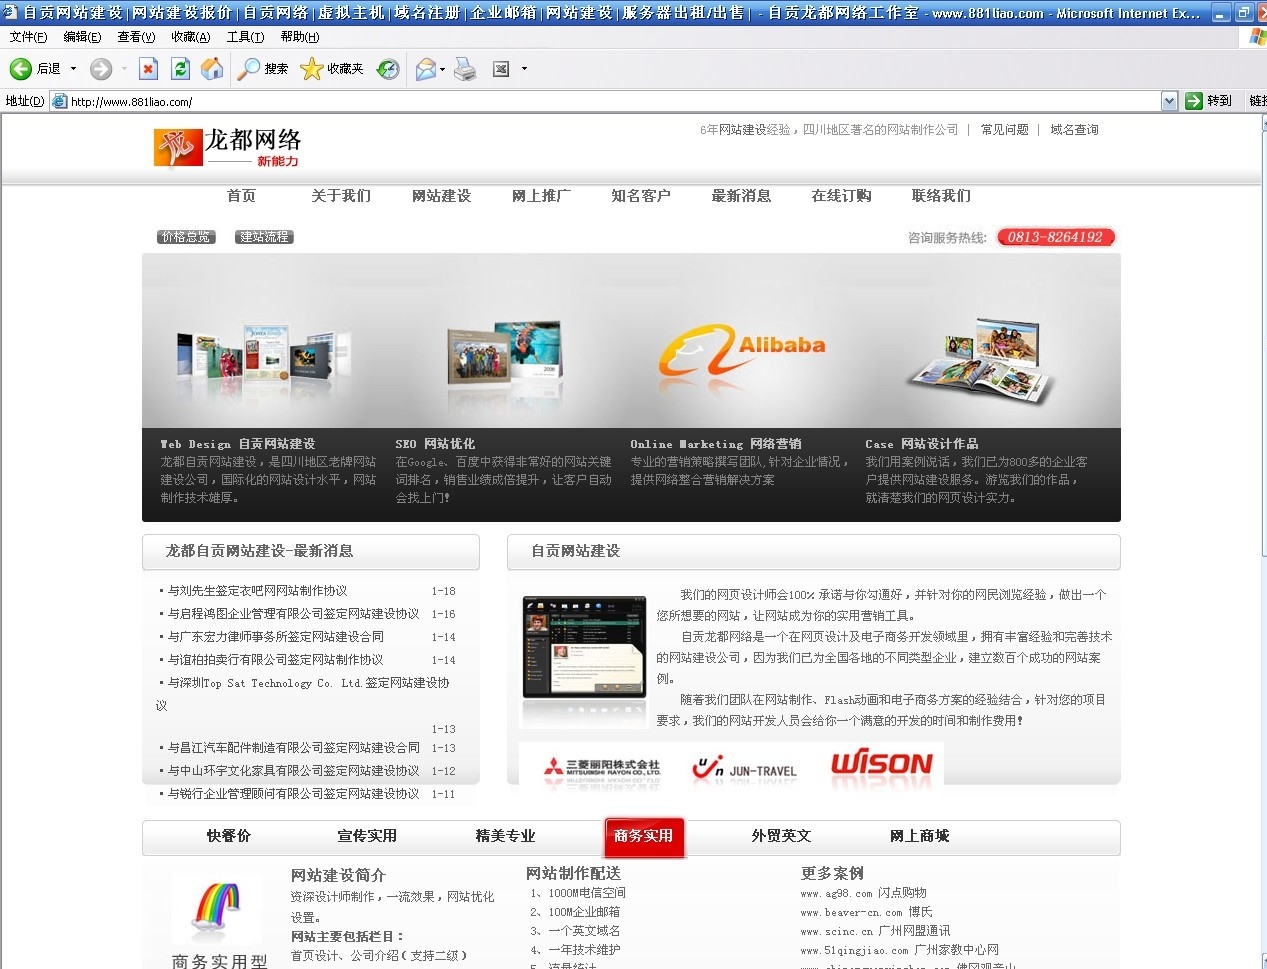The width and height of the screenshot is (1267, 969).
Task: Click the Mail envelope icon
Action: coord(425,69)
